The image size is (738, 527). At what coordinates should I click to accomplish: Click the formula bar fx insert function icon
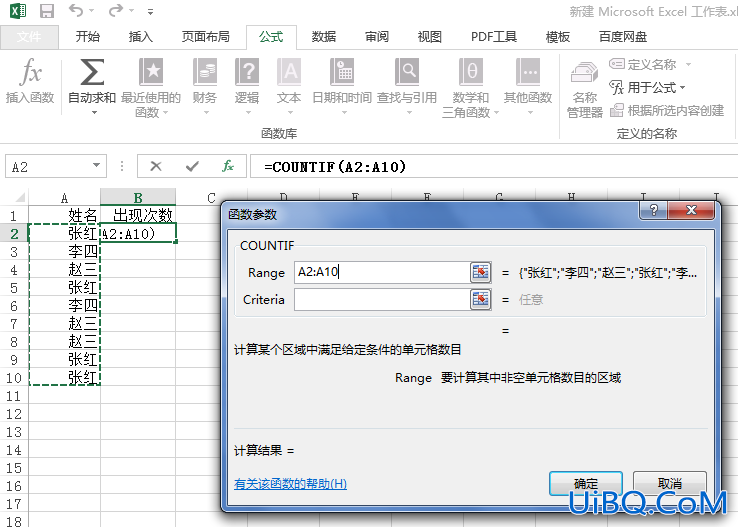[228, 166]
